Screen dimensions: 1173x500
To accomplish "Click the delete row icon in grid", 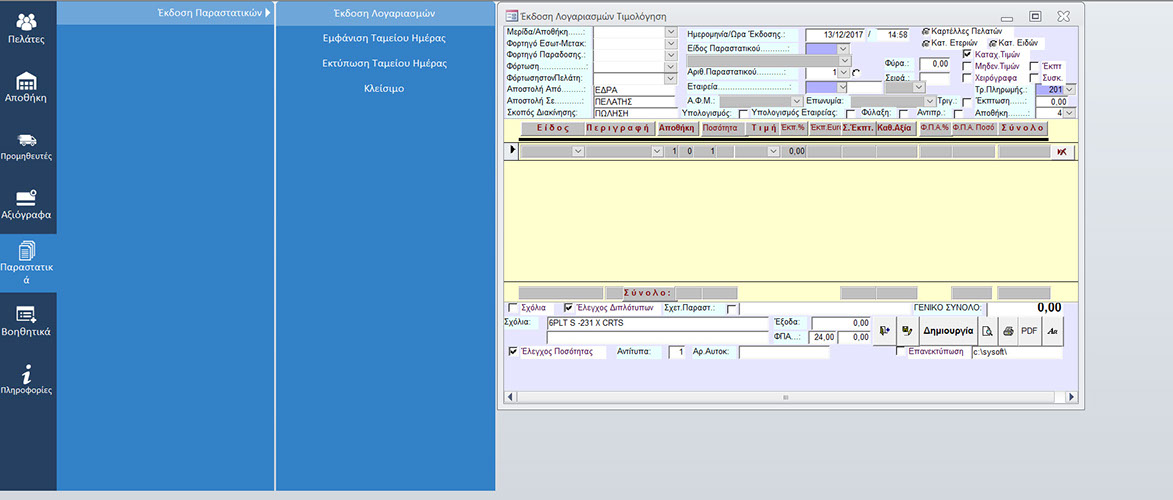I will (x=1062, y=151).
